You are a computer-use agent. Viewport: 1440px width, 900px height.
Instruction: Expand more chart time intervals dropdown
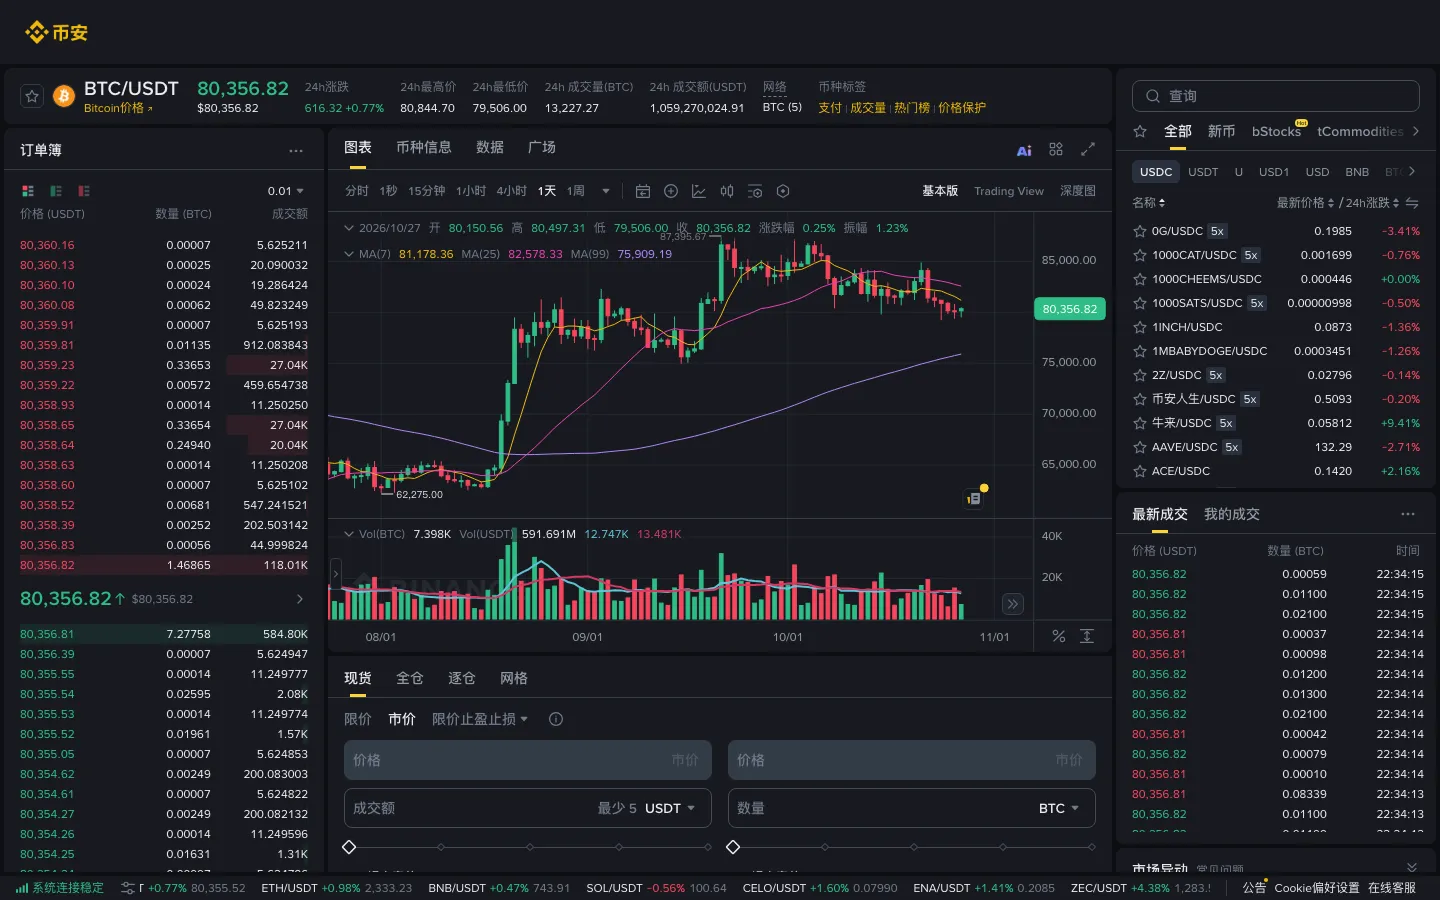605,191
